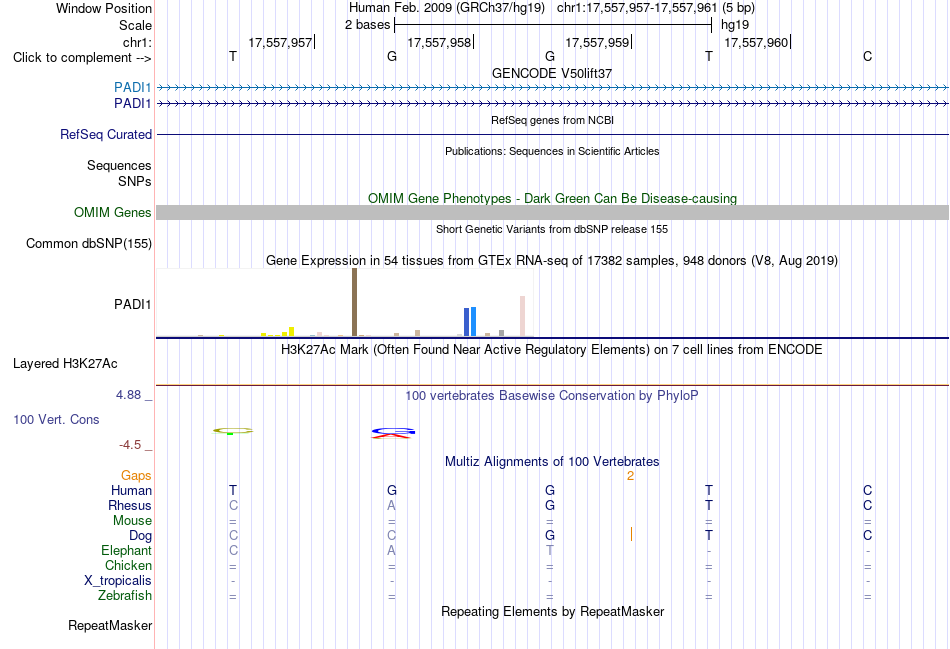Click the Elephant species row label
Image resolution: width=950 pixels, height=649 pixels.
pos(126,551)
